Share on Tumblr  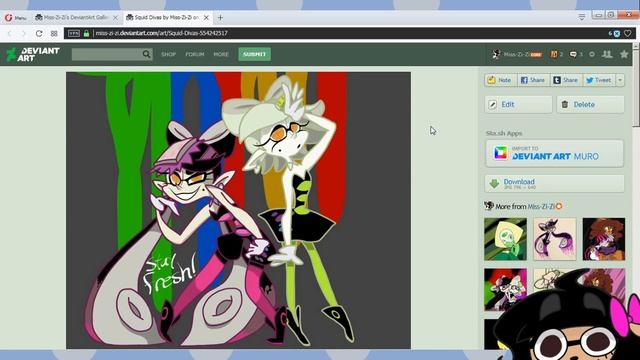point(566,80)
